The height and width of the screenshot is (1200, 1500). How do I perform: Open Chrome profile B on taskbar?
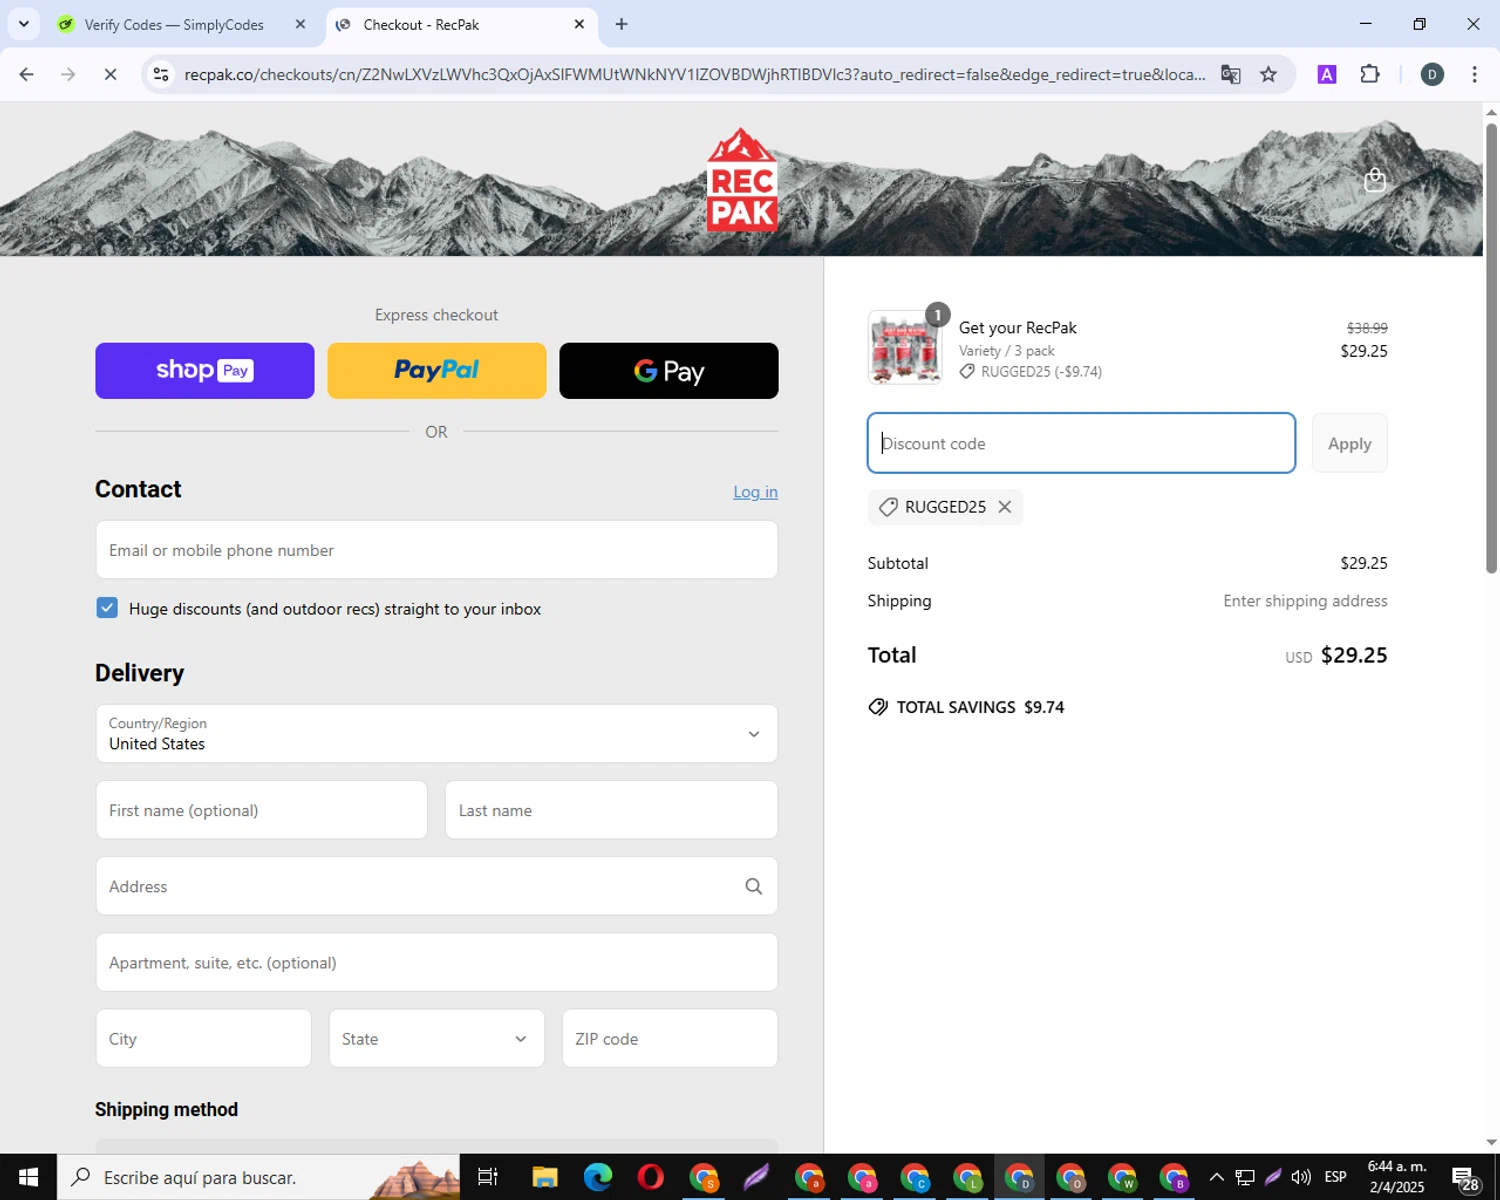(1174, 1177)
